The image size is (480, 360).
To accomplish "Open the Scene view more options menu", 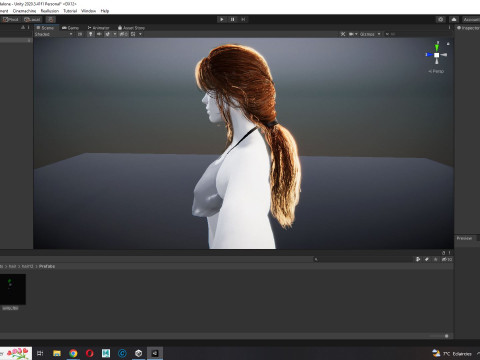I will (449, 28).
